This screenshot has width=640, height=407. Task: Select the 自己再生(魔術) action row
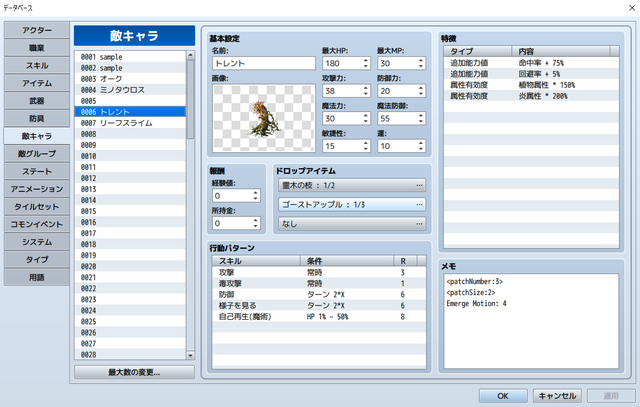tap(319, 316)
